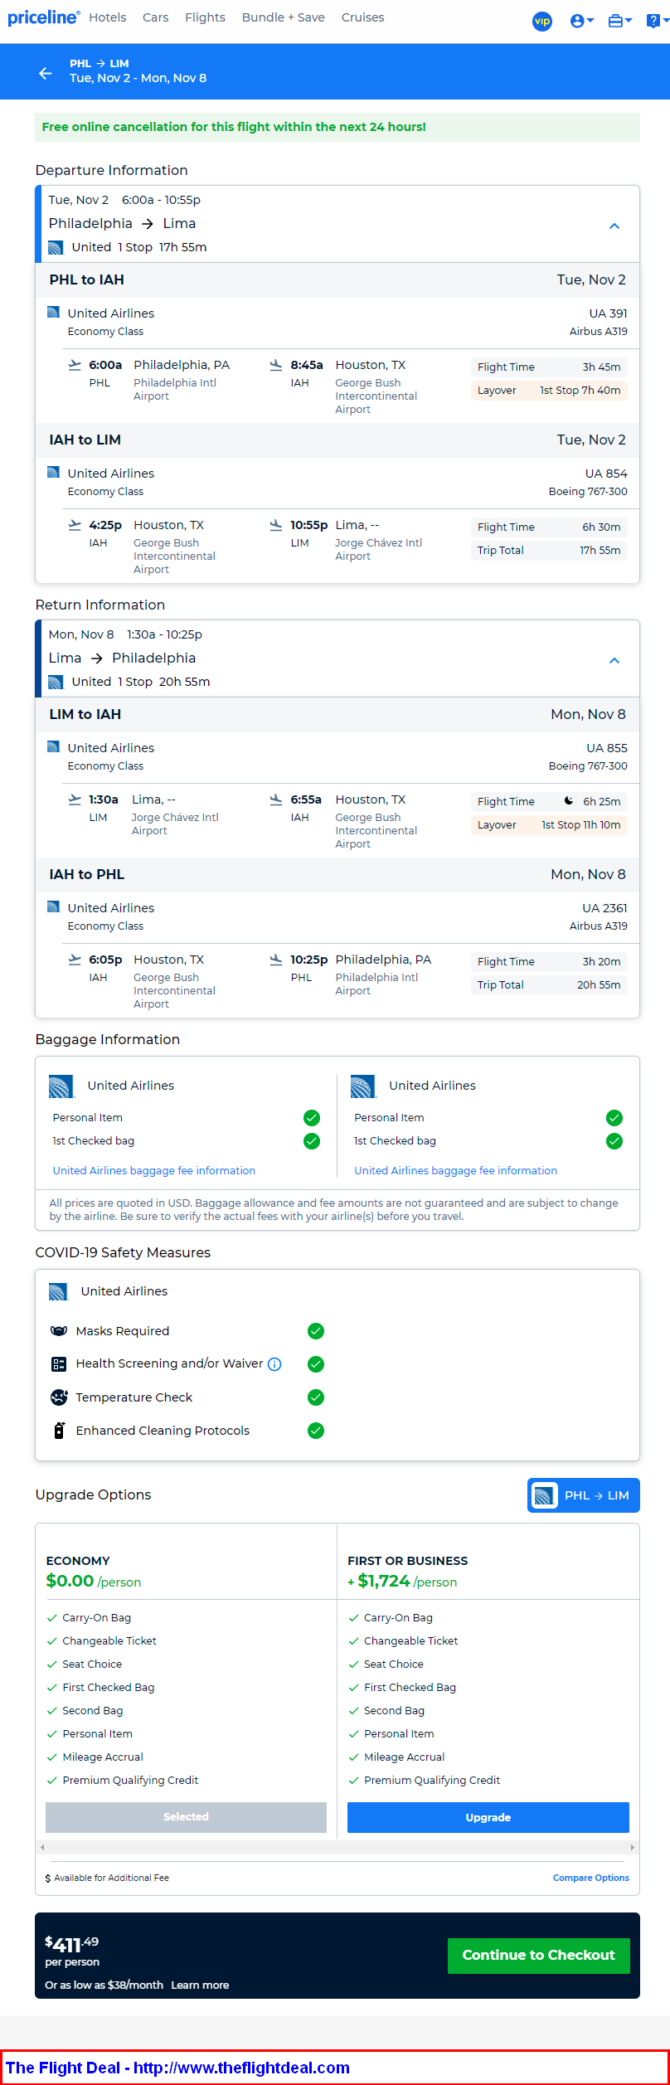This screenshot has width=670, height=2085.
Task: Open the account profile menu icon
Action: tap(580, 21)
